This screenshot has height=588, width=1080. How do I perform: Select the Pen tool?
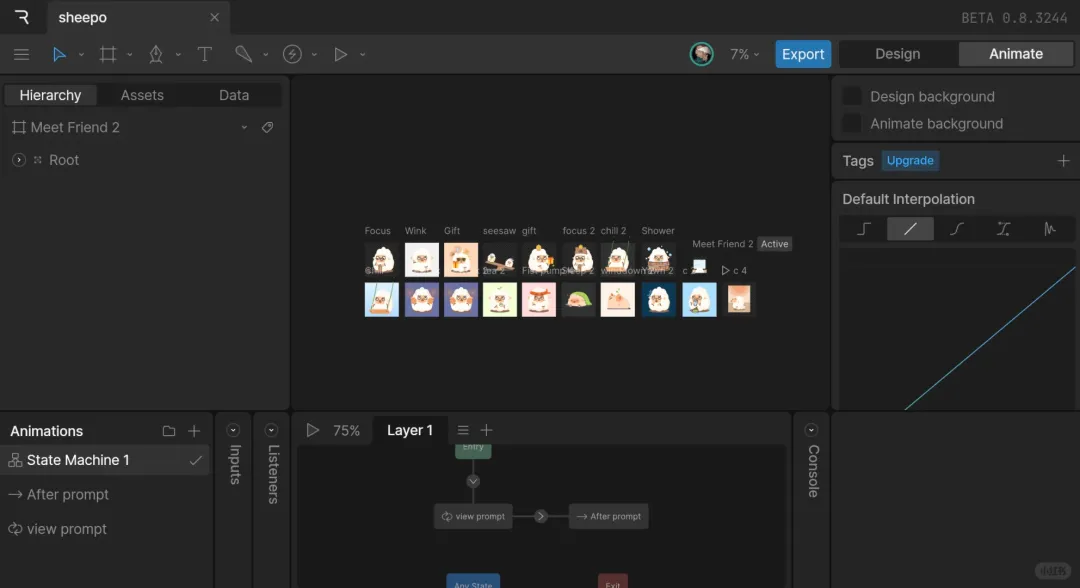click(x=156, y=54)
